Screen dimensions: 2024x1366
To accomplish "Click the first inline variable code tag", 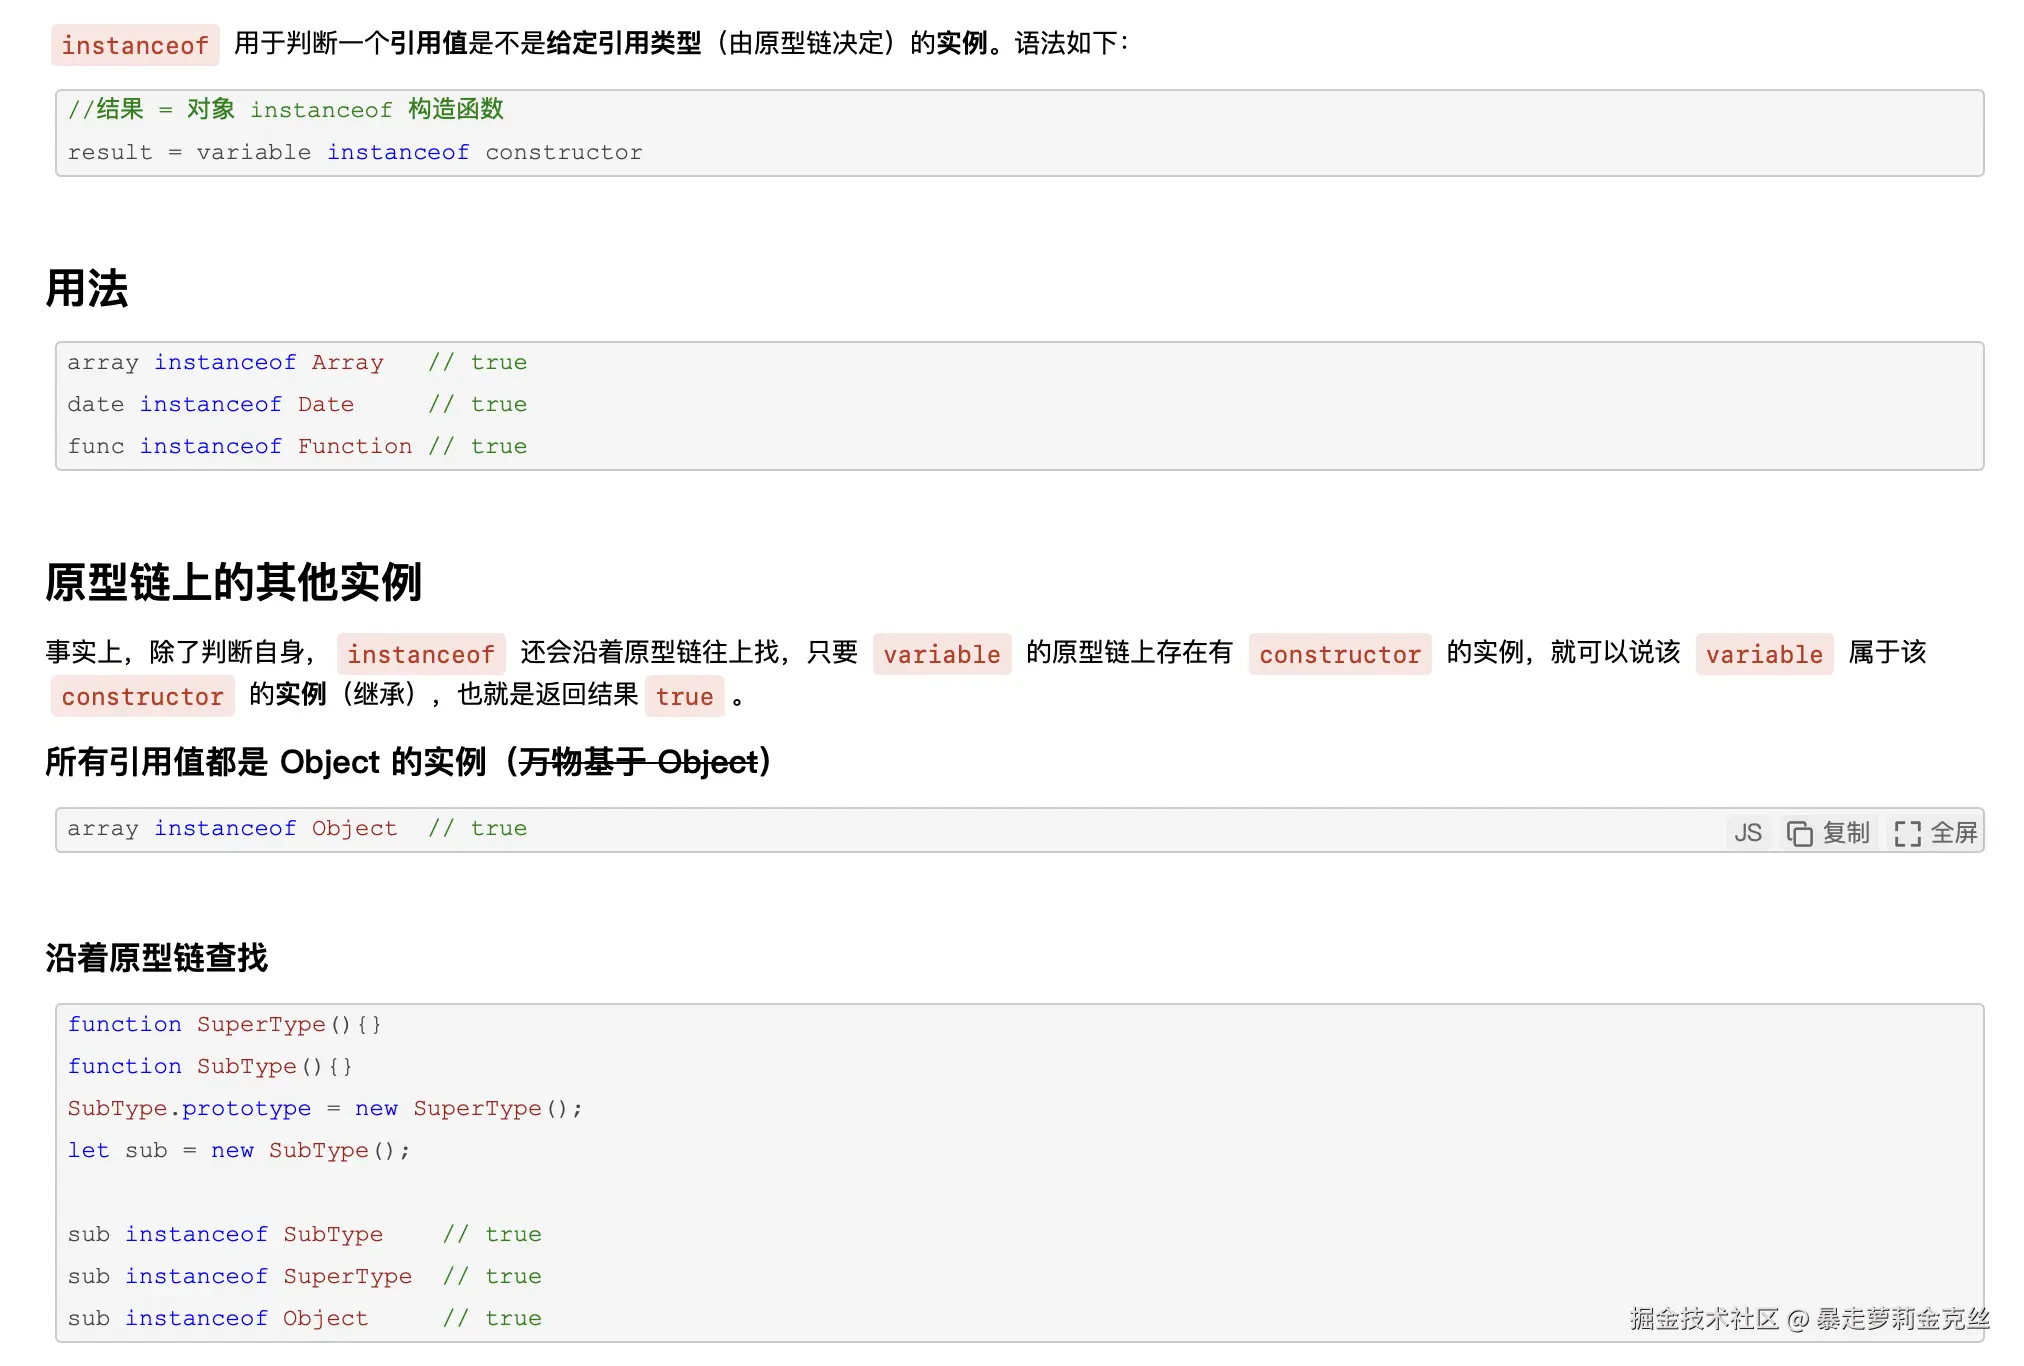I will tap(941, 655).
